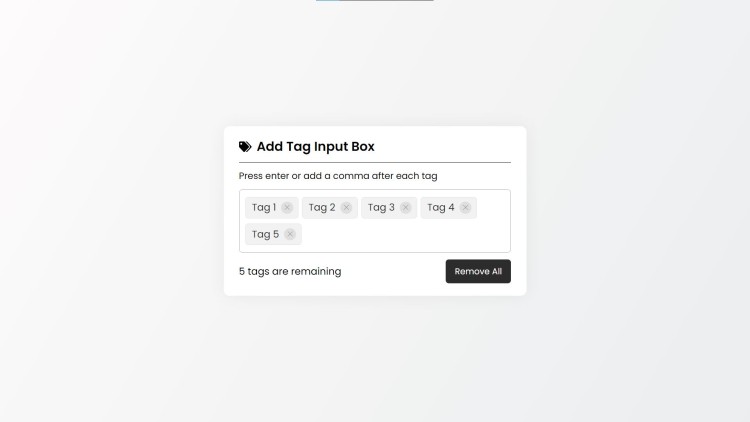The height and width of the screenshot is (422, 750).
Task: Pick the Tag 3 chip label
Action: pos(381,208)
